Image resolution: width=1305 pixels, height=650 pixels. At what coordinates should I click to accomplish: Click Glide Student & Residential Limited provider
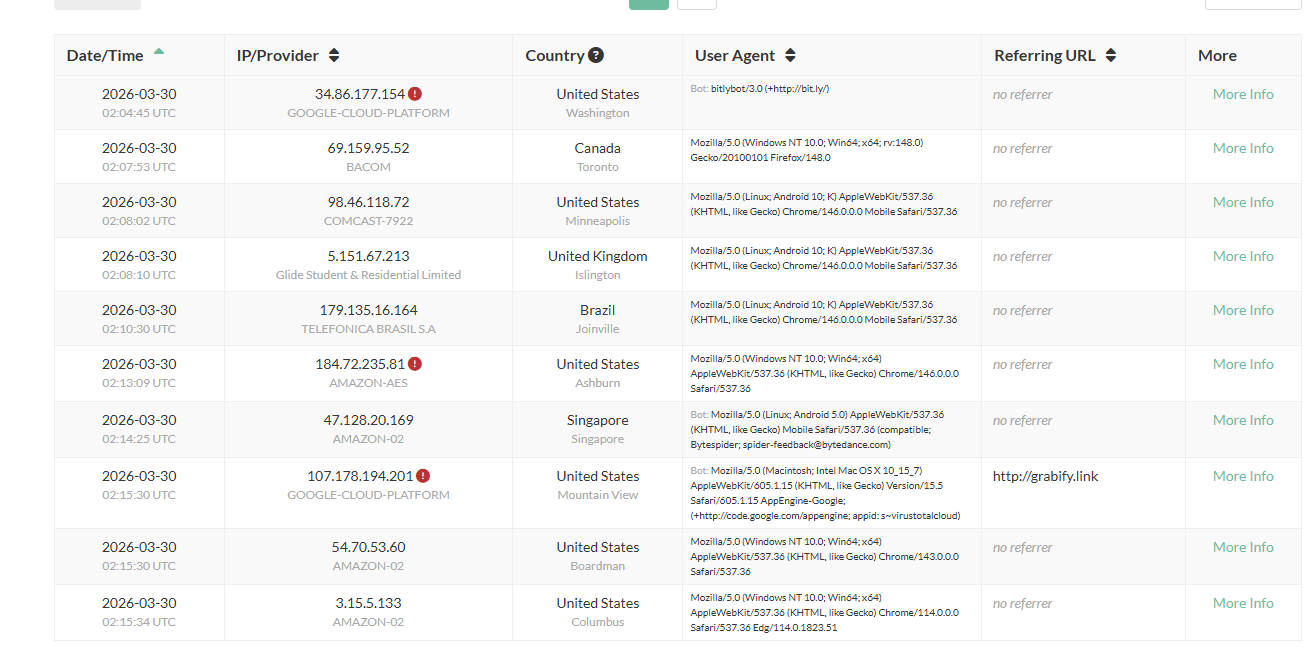[x=368, y=275]
